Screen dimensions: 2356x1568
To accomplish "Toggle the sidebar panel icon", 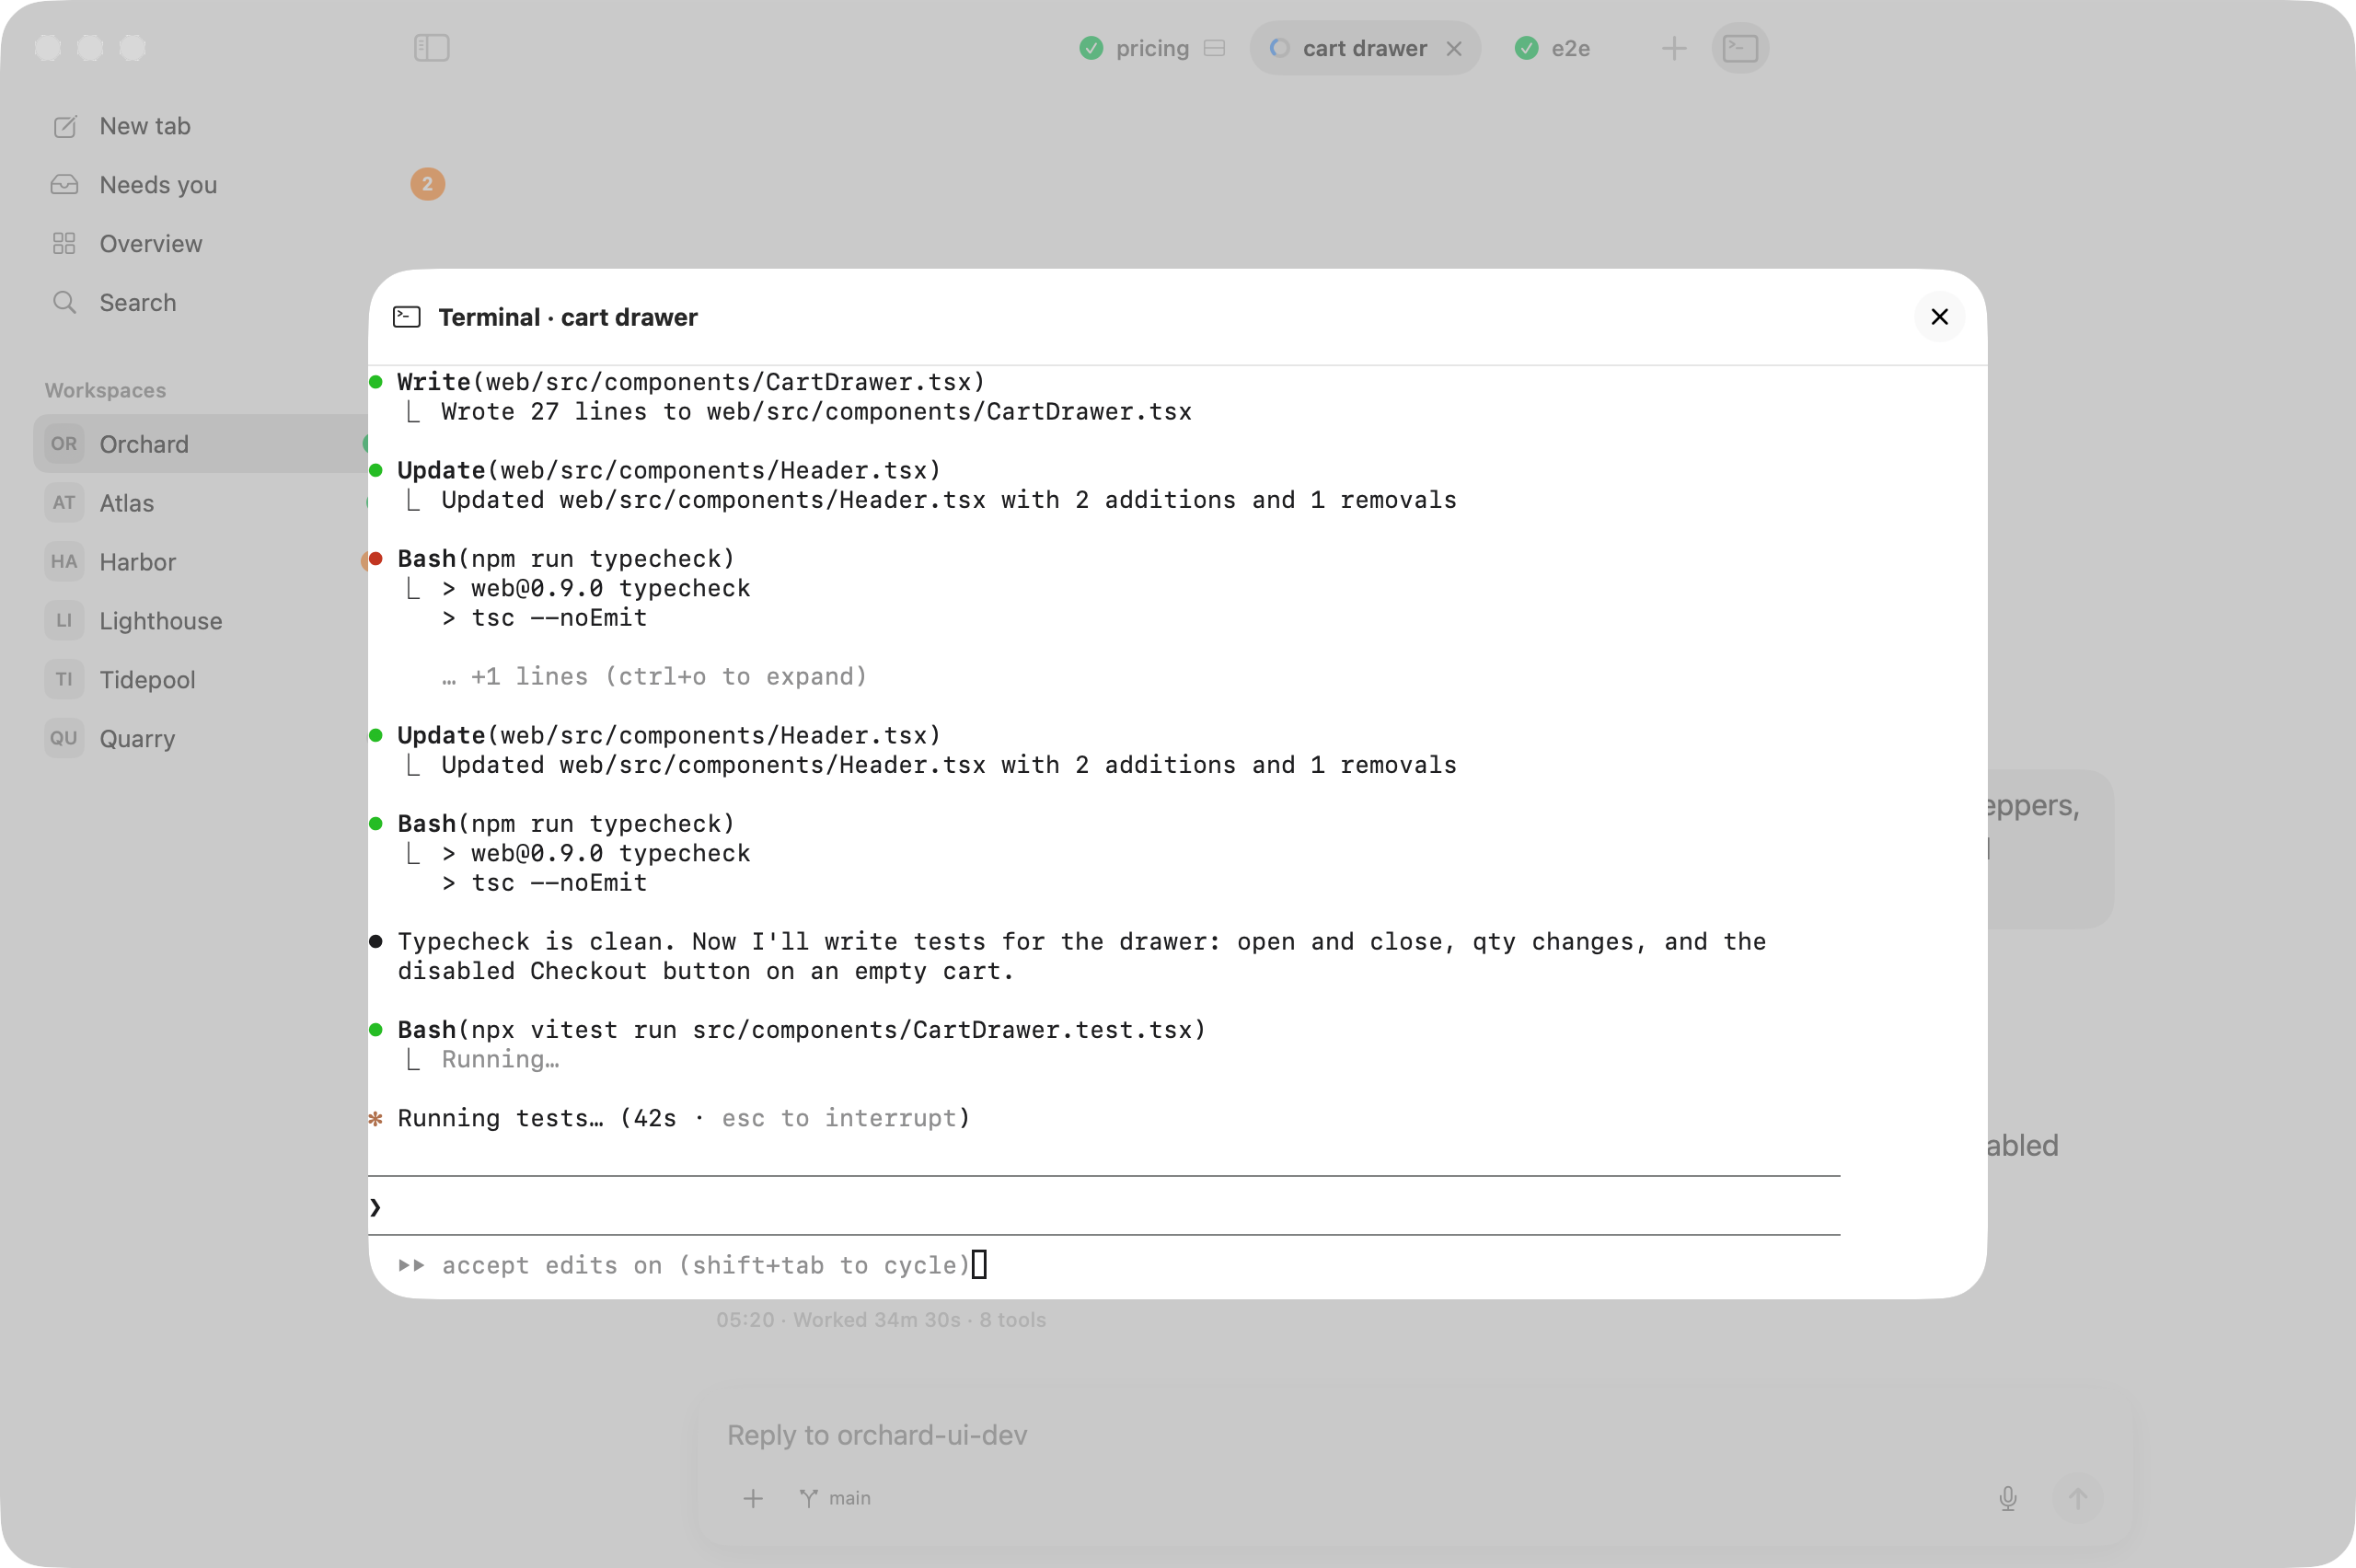I will pos(431,47).
